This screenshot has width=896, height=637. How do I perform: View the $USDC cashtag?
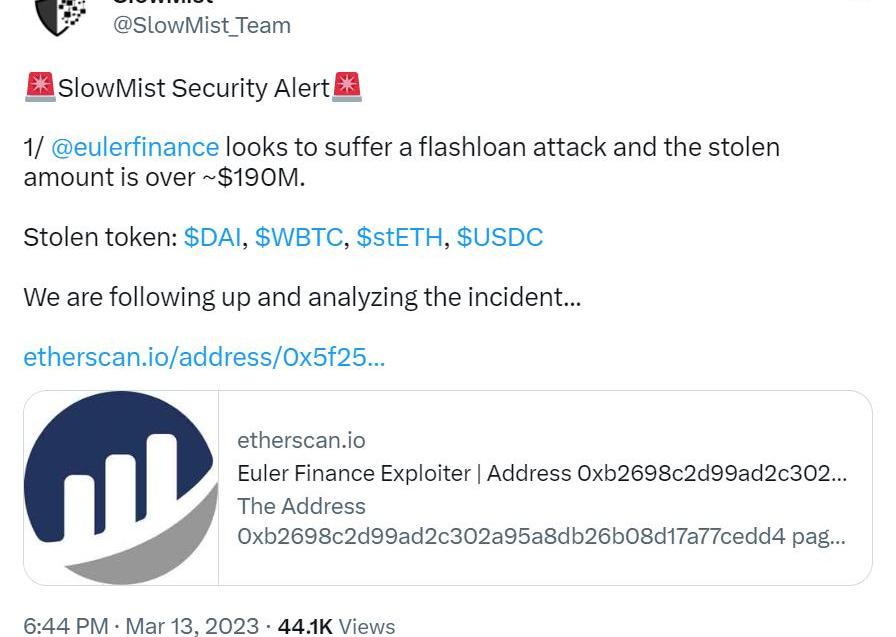[500, 237]
